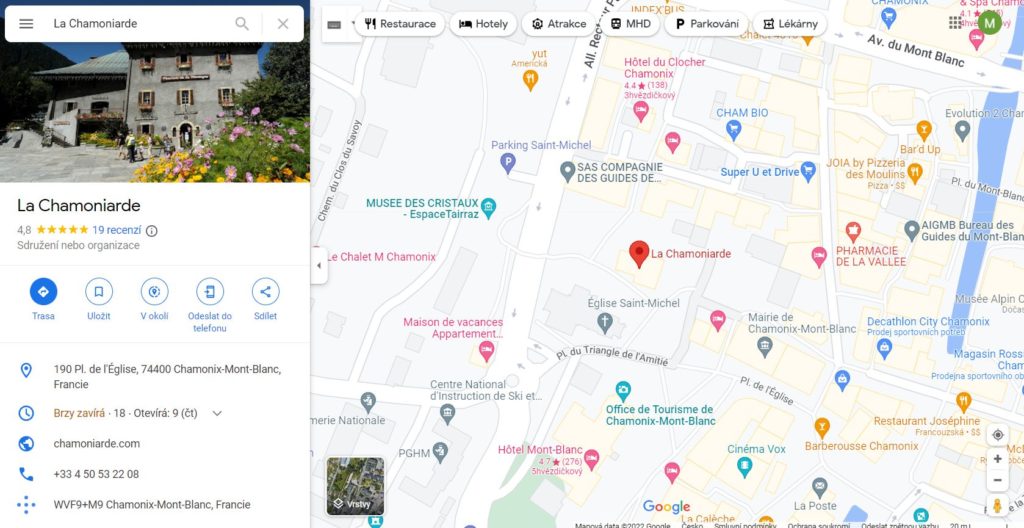Screen dimensions: 1024x528
Task: Search nearby with V okolí icon
Action: tap(154, 291)
